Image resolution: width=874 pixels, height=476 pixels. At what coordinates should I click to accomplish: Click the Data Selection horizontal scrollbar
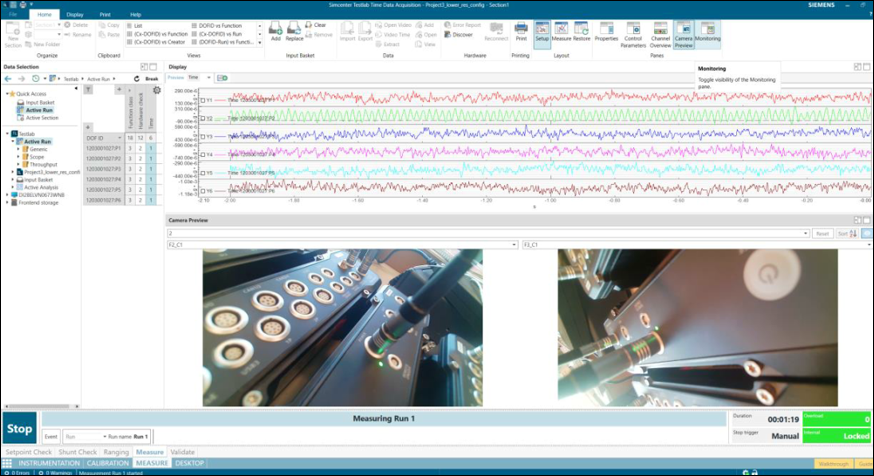(x=41, y=406)
